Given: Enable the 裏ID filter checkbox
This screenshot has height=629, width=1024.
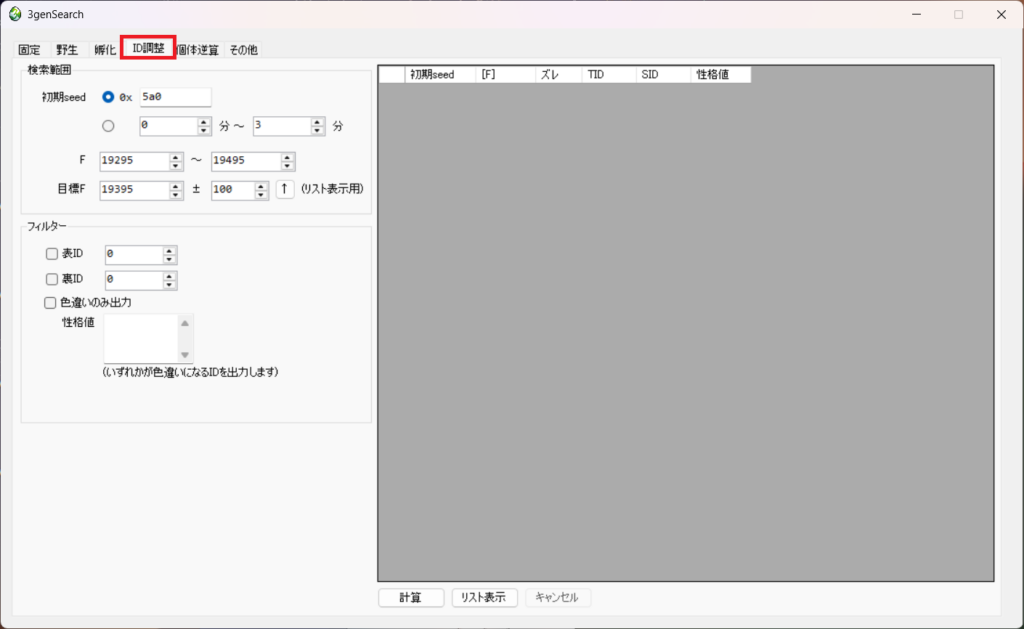Looking at the screenshot, I should pyautogui.click(x=51, y=278).
